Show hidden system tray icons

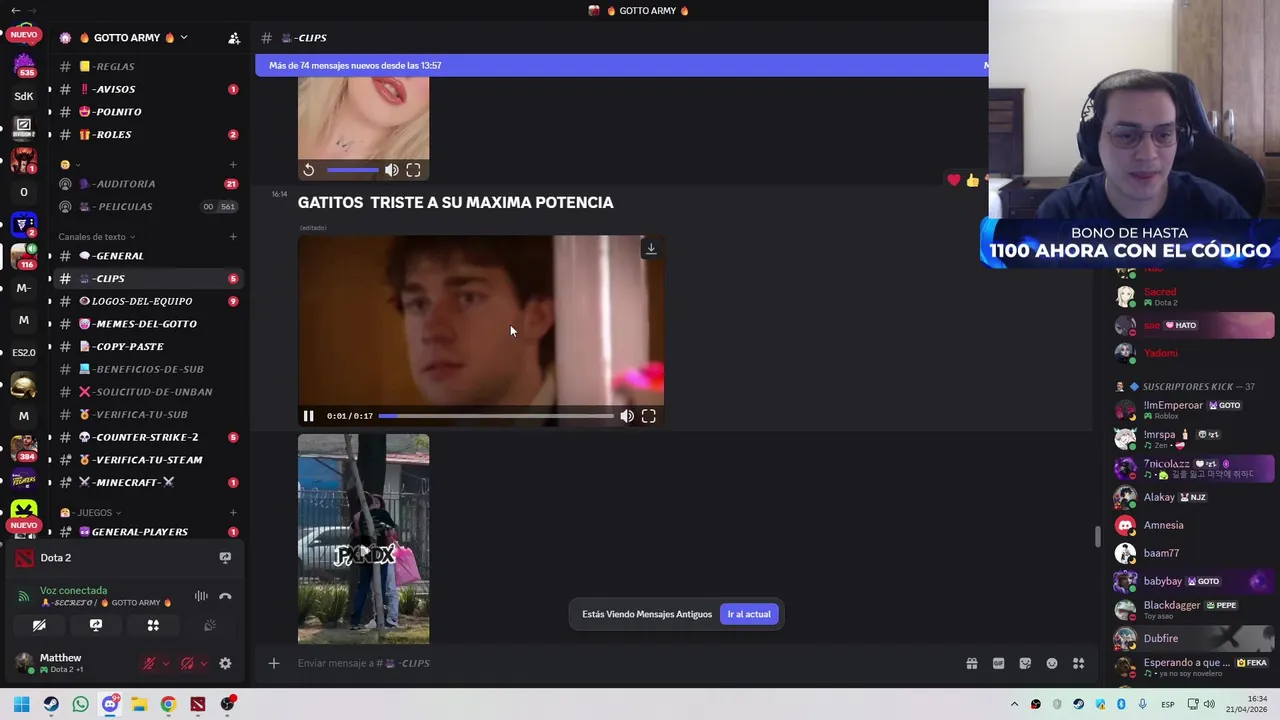coord(1014,704)
